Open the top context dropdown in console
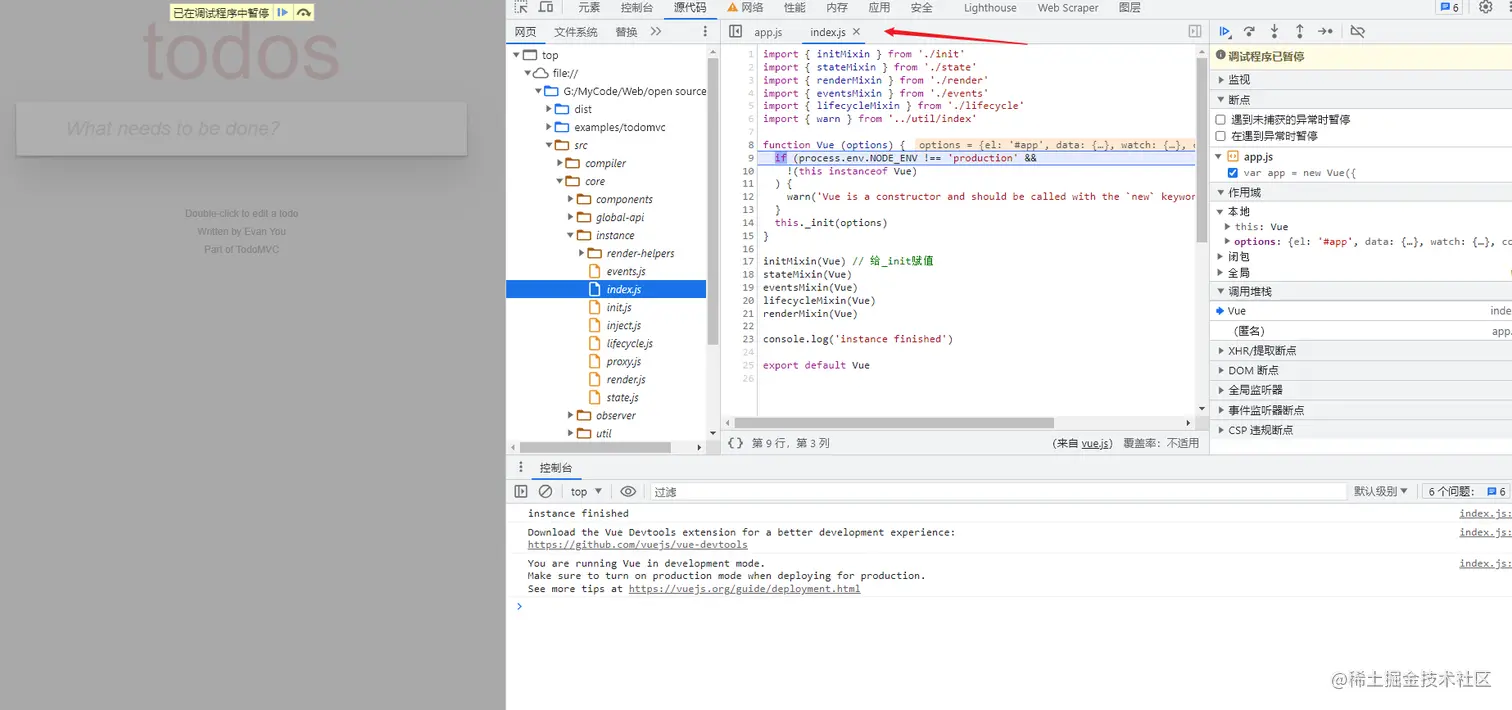 click(x=586, y=491)
